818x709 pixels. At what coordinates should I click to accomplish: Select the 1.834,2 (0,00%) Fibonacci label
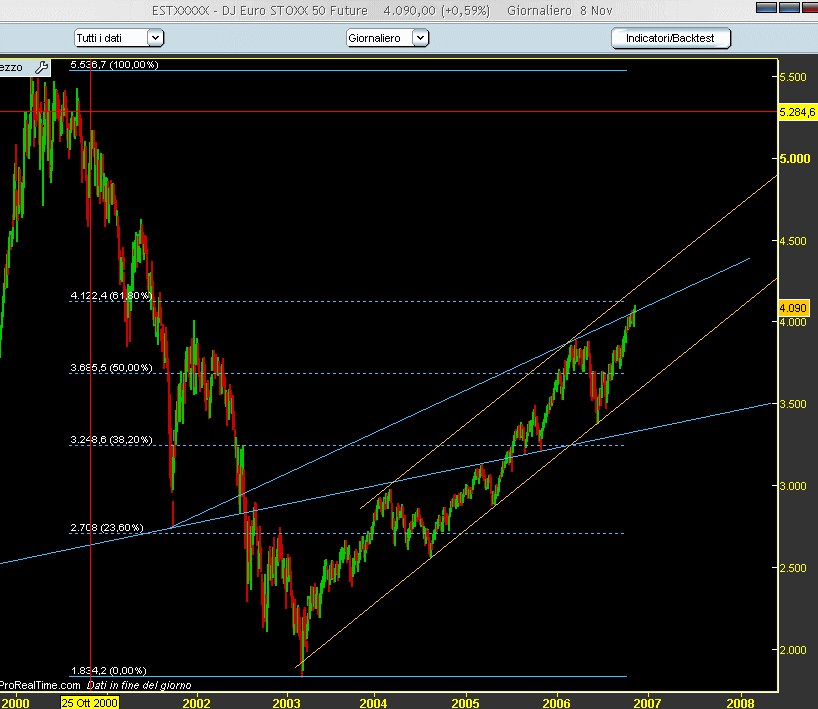click(x=109, y=670)
